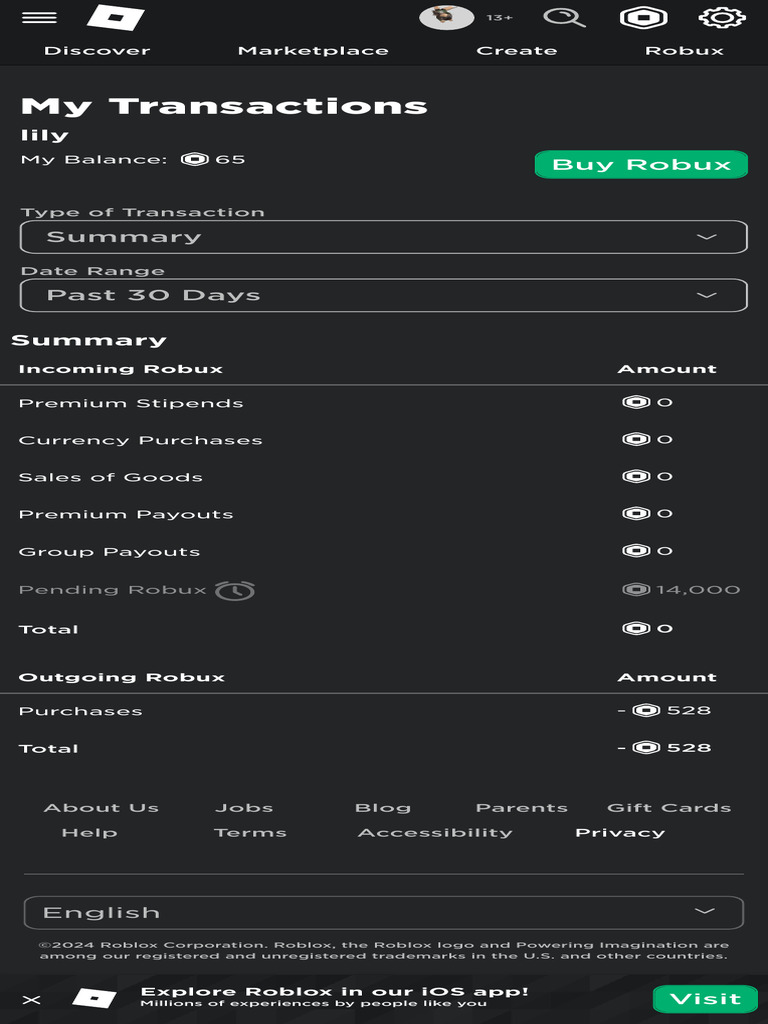
Task: Open the settings gear icon
Action: pyautogui.click(x=721, y=18)
